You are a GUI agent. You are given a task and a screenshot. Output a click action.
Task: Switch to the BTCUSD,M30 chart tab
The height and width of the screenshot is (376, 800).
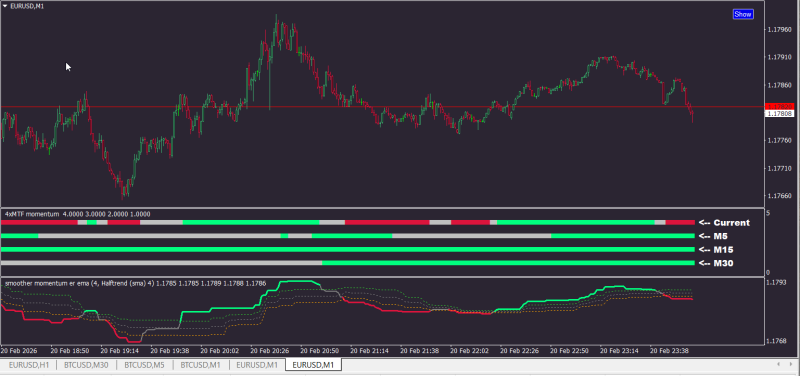tap(87, 365)
